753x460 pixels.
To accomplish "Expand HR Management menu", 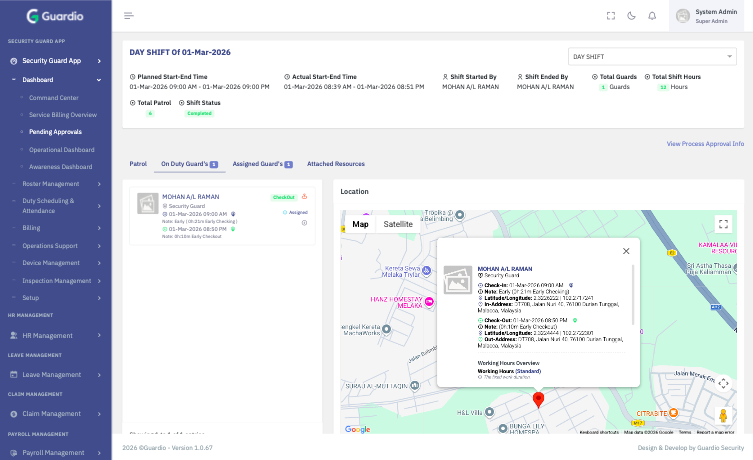I will point(56,336).
